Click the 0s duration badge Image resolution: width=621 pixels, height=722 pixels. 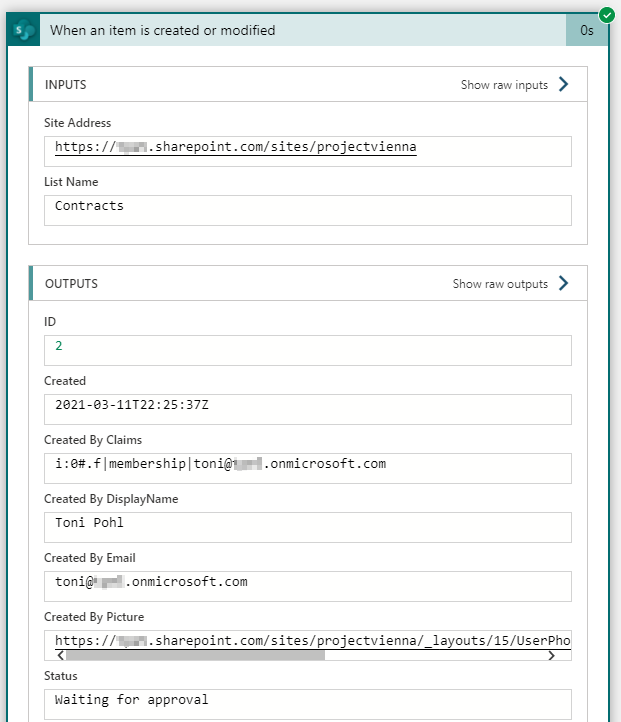pos(587,31)
